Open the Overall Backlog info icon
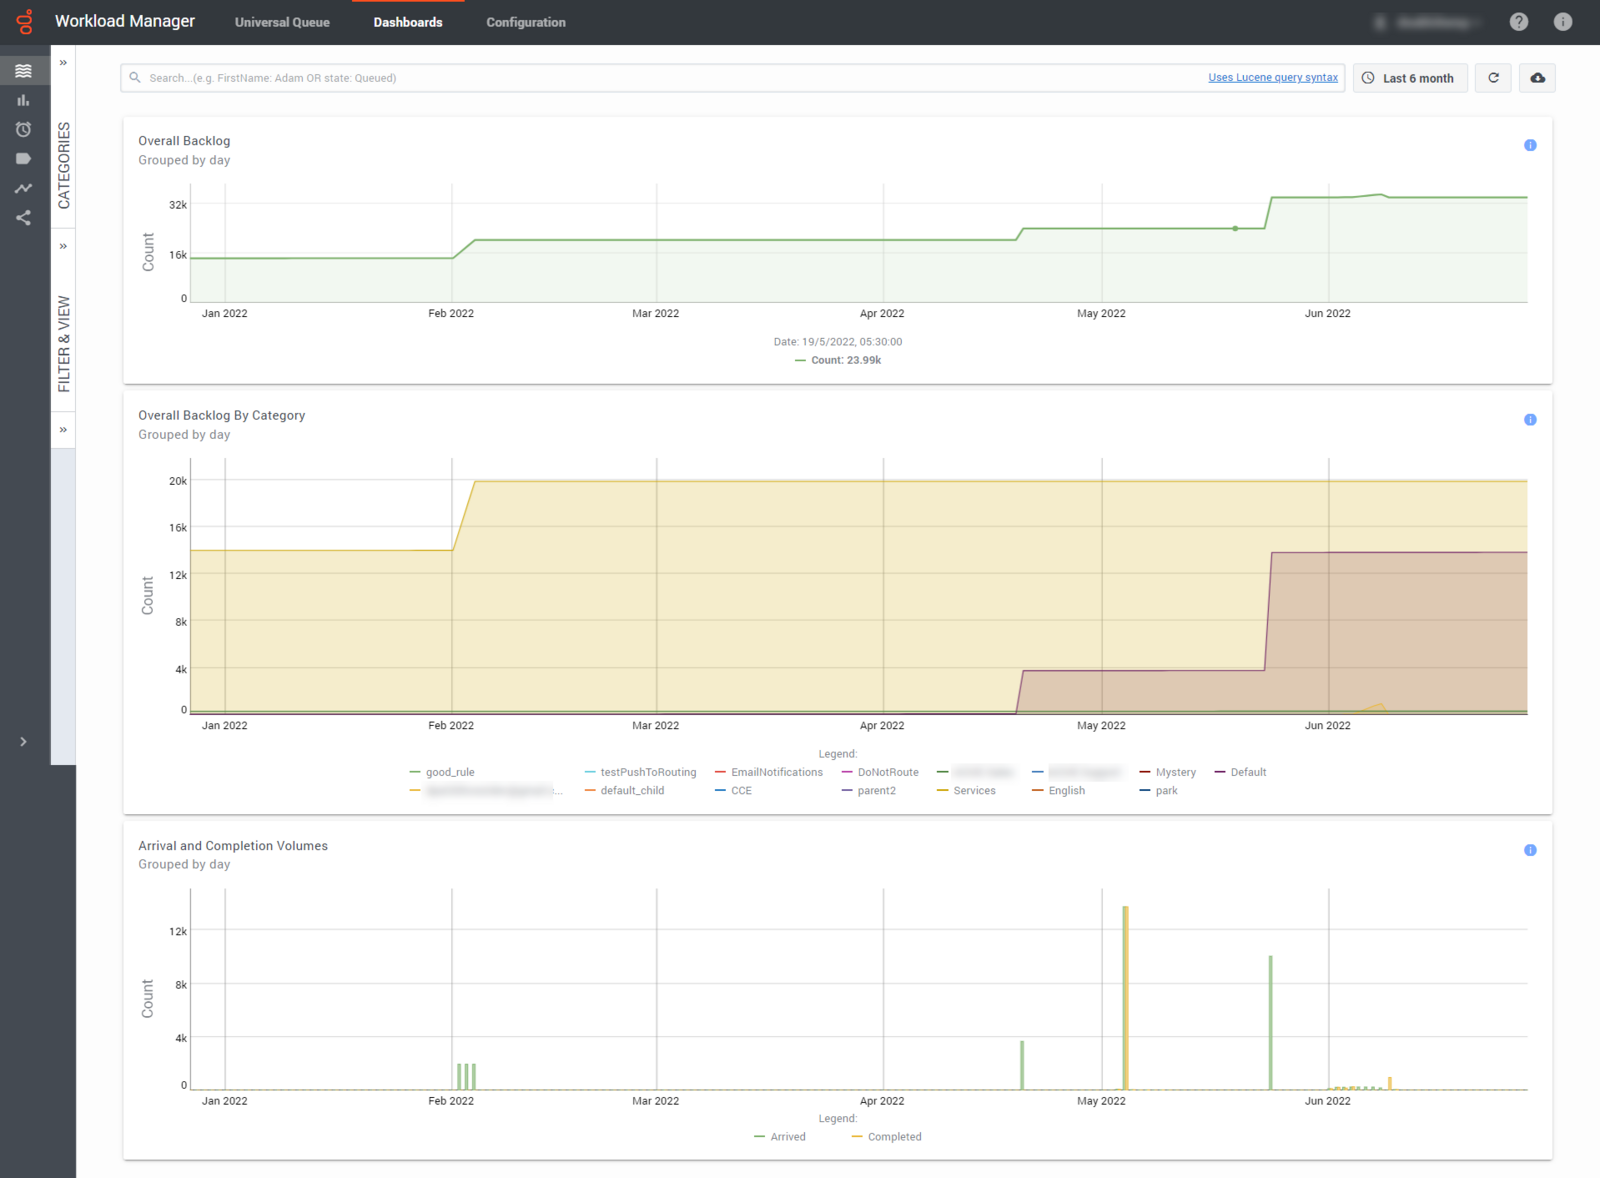Viewport: 1600px width, 1178px height. [1530, 145]
